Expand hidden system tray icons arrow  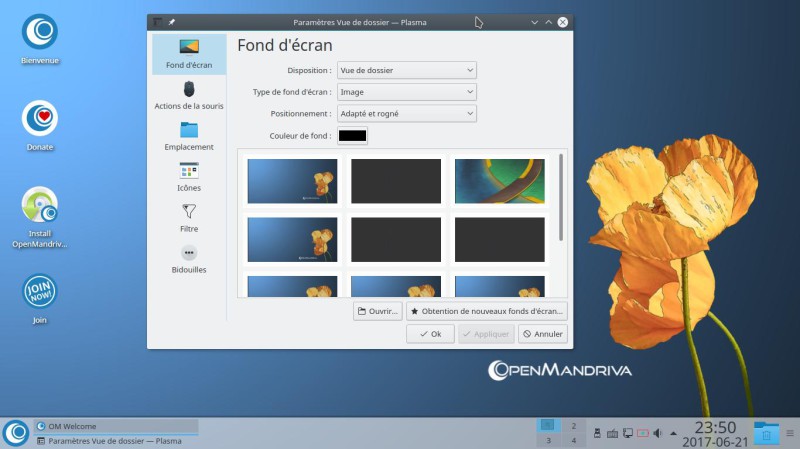tap(673, 434)
